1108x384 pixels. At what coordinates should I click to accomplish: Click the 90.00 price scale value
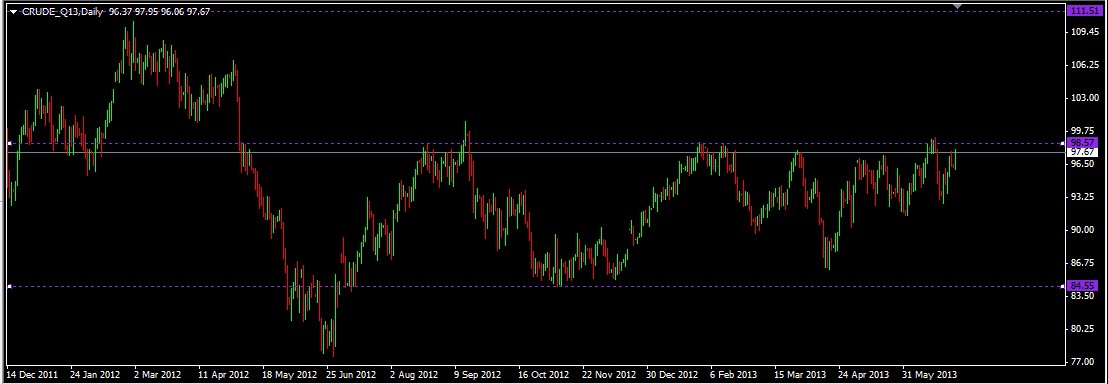(1084, 230)
